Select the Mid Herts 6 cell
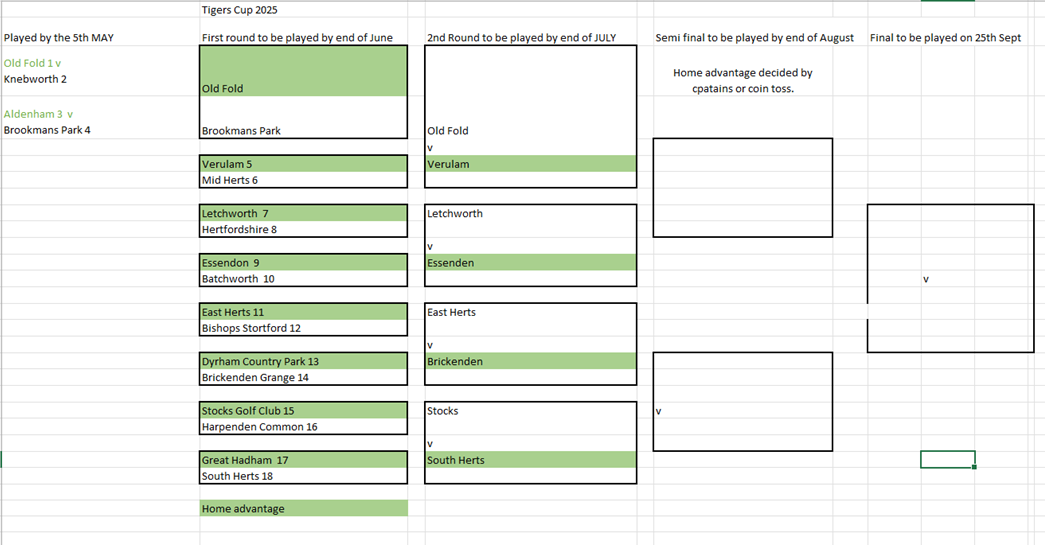 [303, 180]
